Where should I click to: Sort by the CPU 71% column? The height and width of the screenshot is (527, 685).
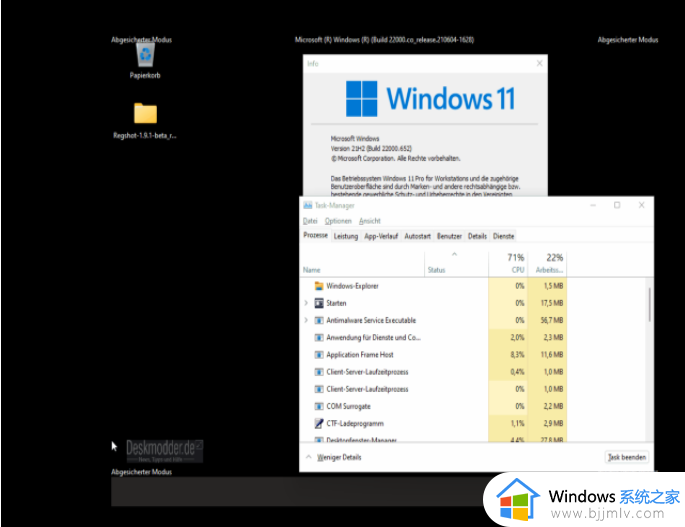[x=509, y=264]
